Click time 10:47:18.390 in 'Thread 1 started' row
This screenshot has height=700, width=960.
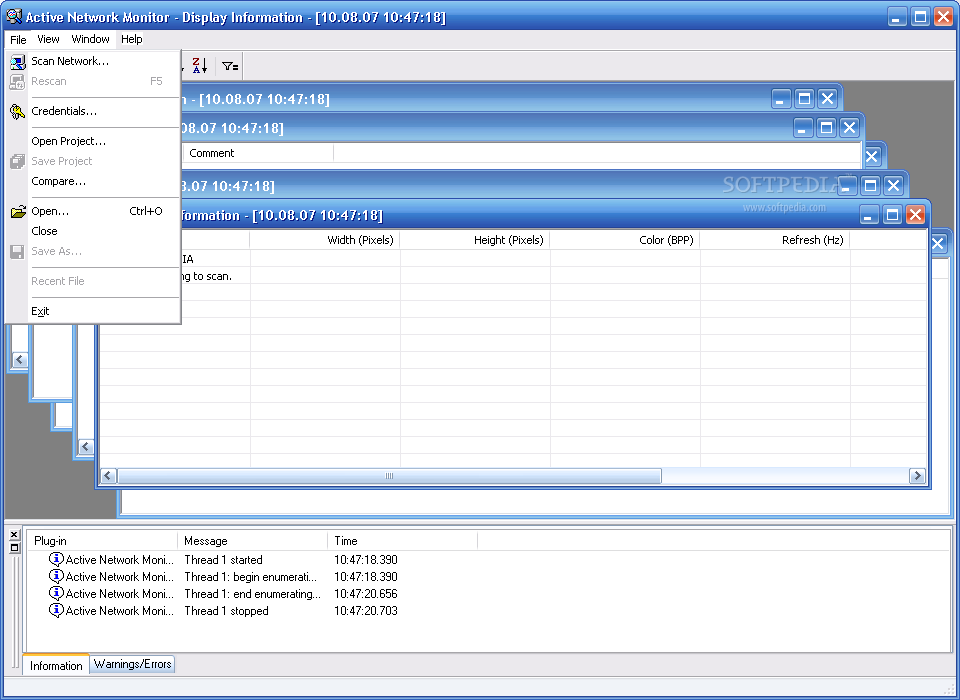point(366,560)
